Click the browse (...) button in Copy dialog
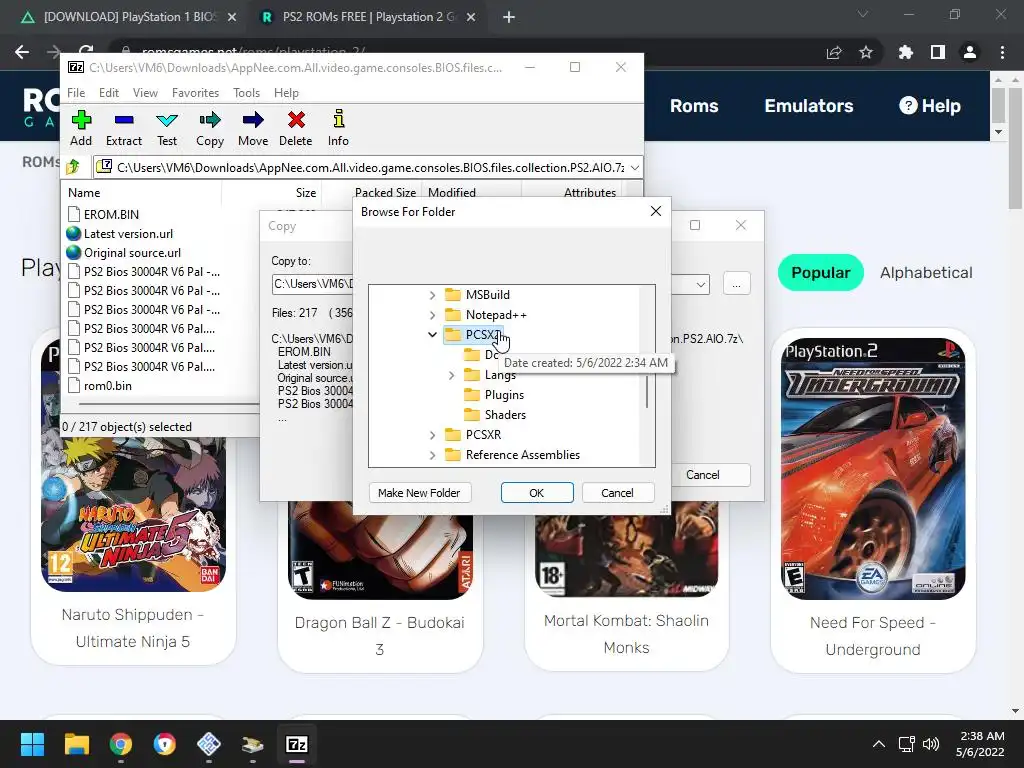 coord(737,284)
